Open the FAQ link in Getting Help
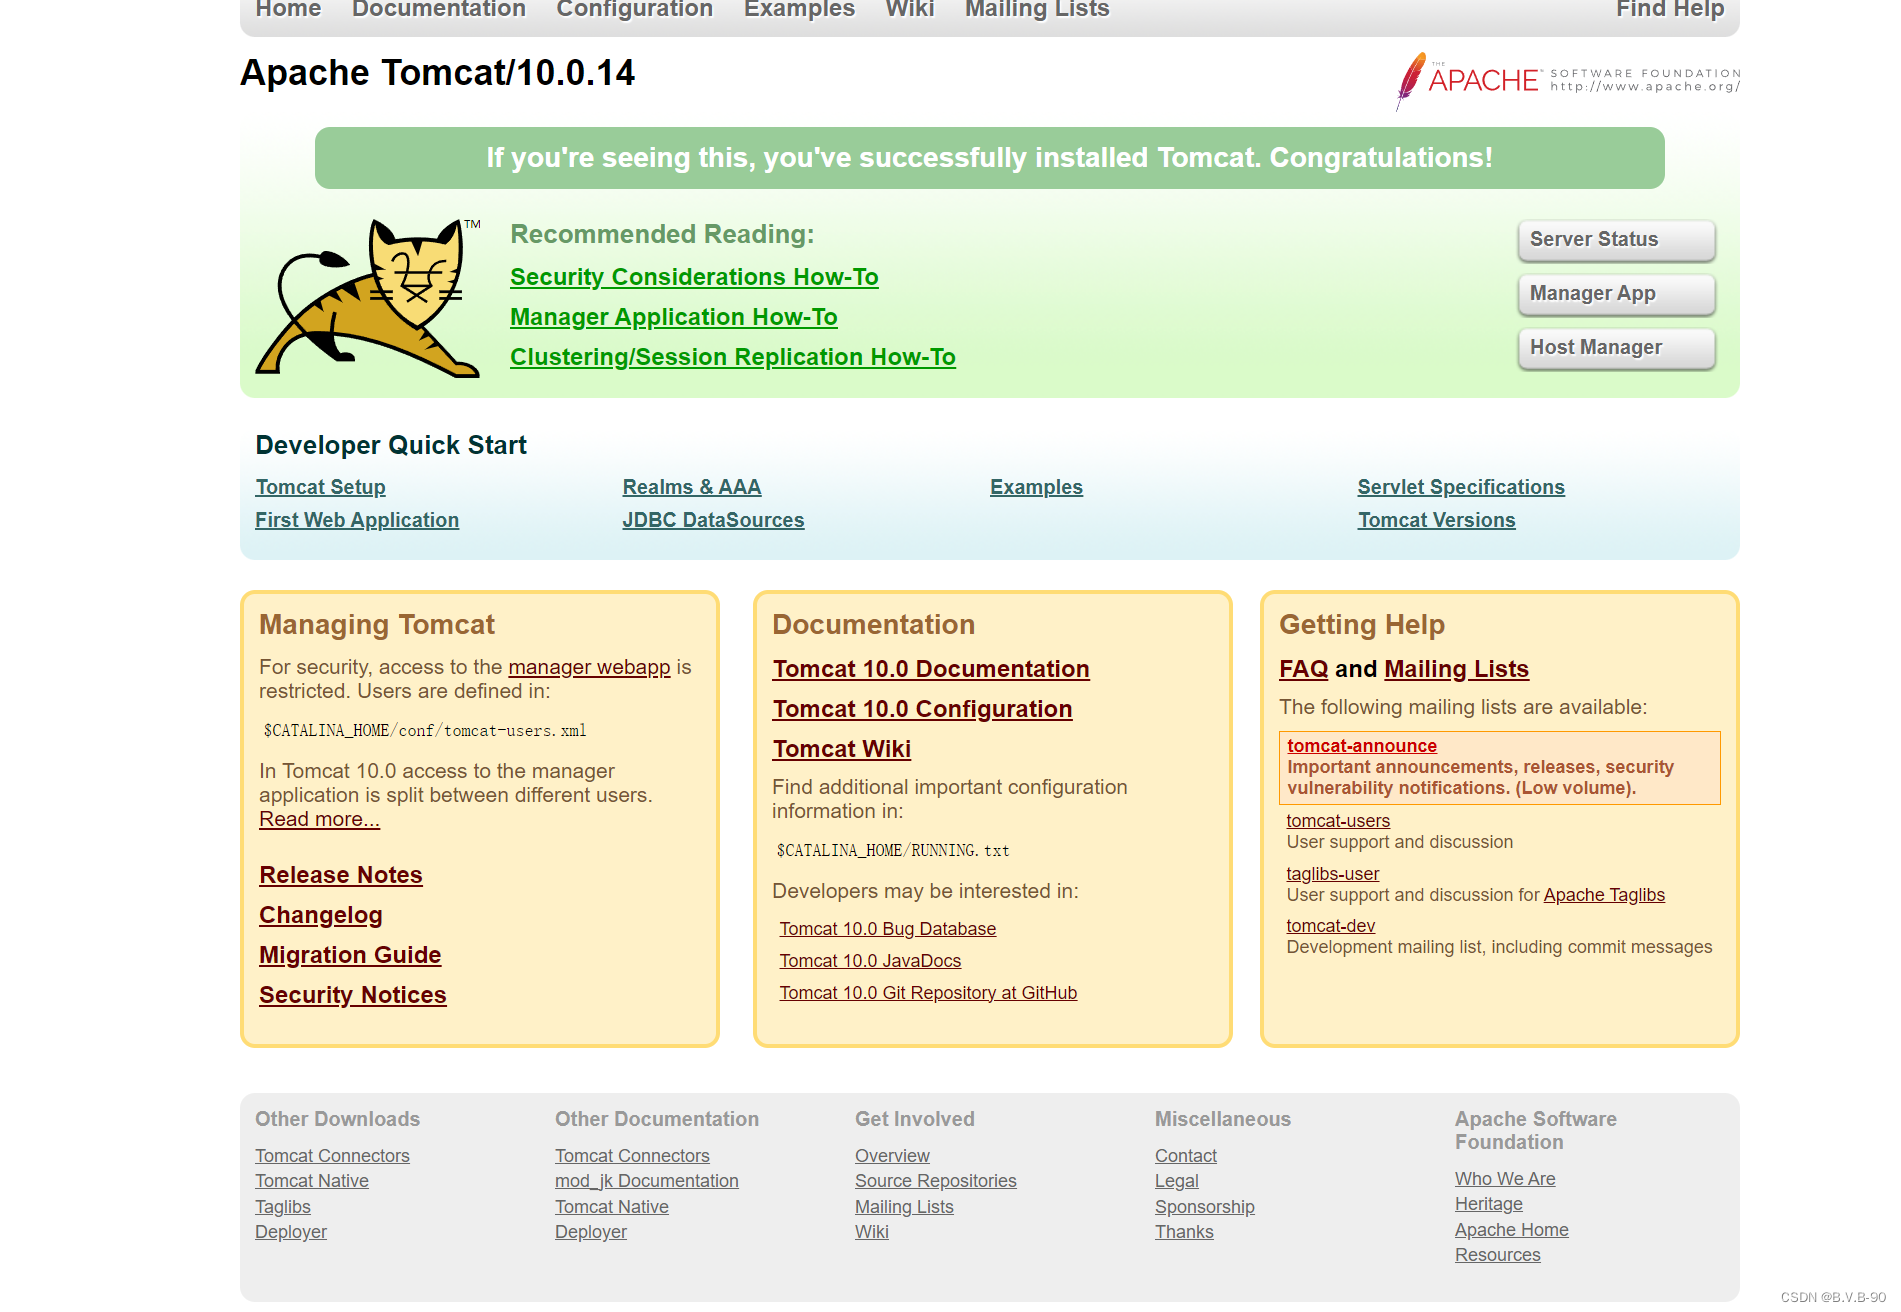1901x1312 pixels. 1304,669
